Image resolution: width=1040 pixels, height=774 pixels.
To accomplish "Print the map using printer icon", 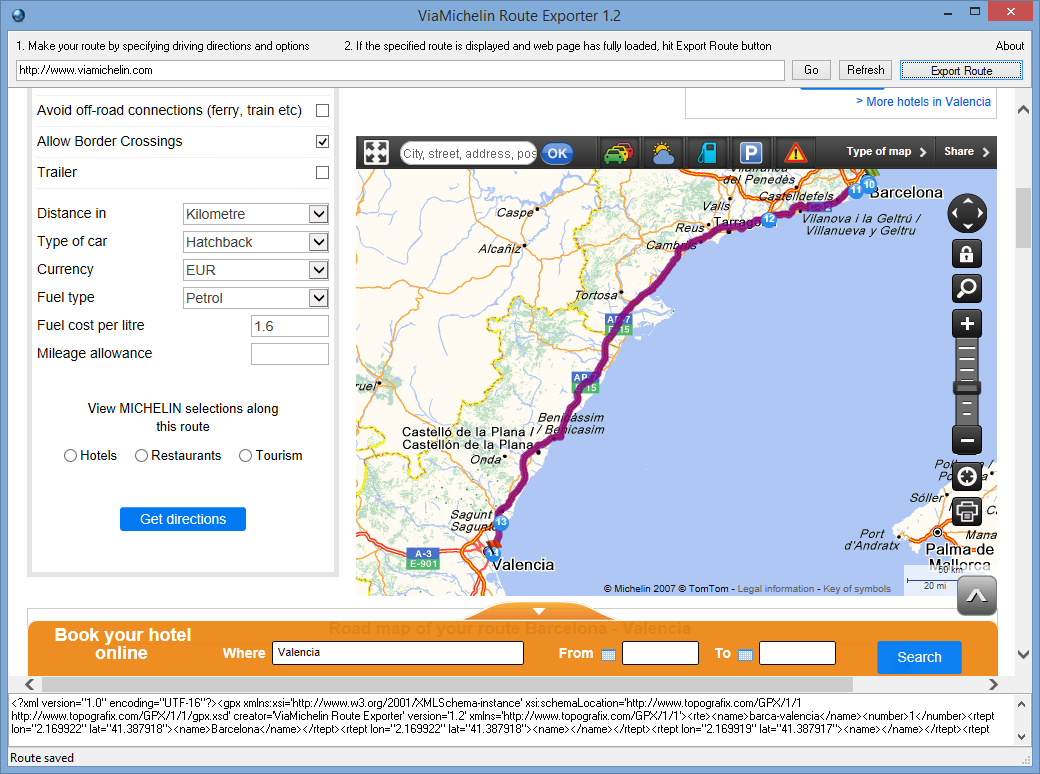I will [x=966, y=511].
